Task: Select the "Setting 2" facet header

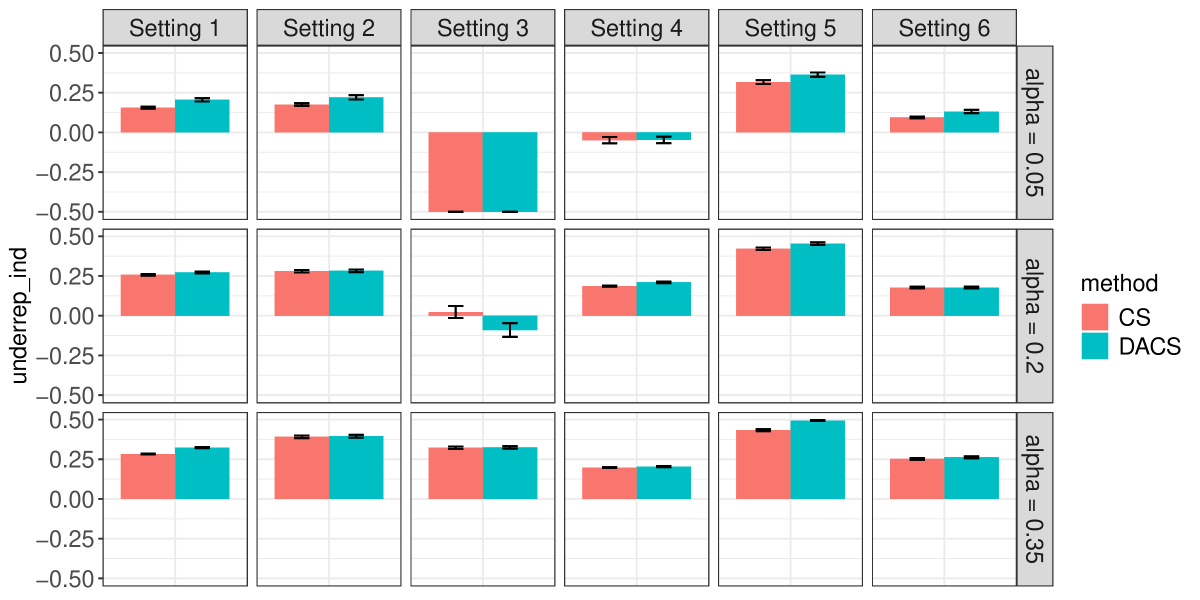Action: point(329,28)
